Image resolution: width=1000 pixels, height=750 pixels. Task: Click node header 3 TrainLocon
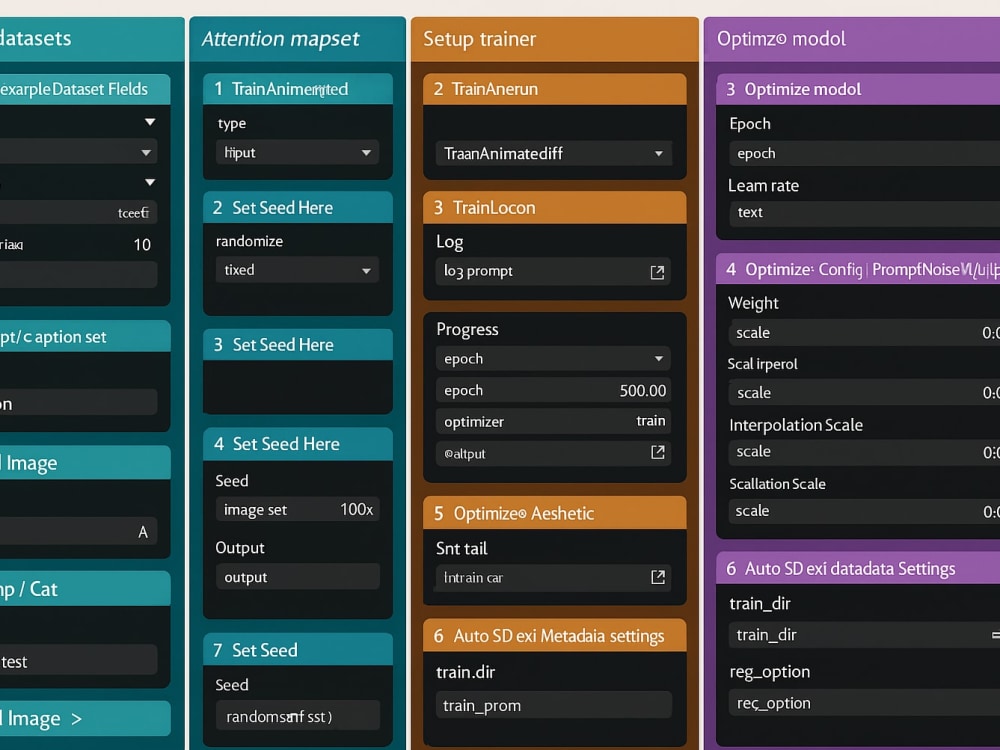555,207
